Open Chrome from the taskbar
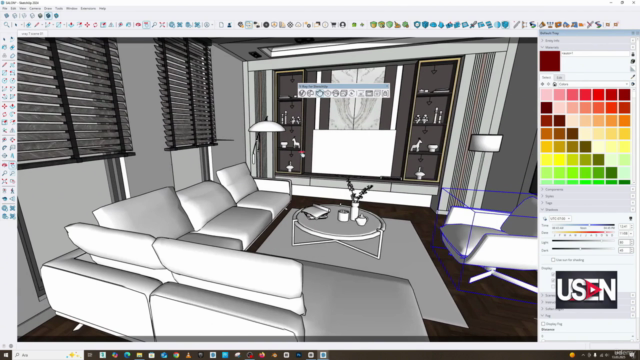This screenshot has width=640, height=360. click(176, 355)
